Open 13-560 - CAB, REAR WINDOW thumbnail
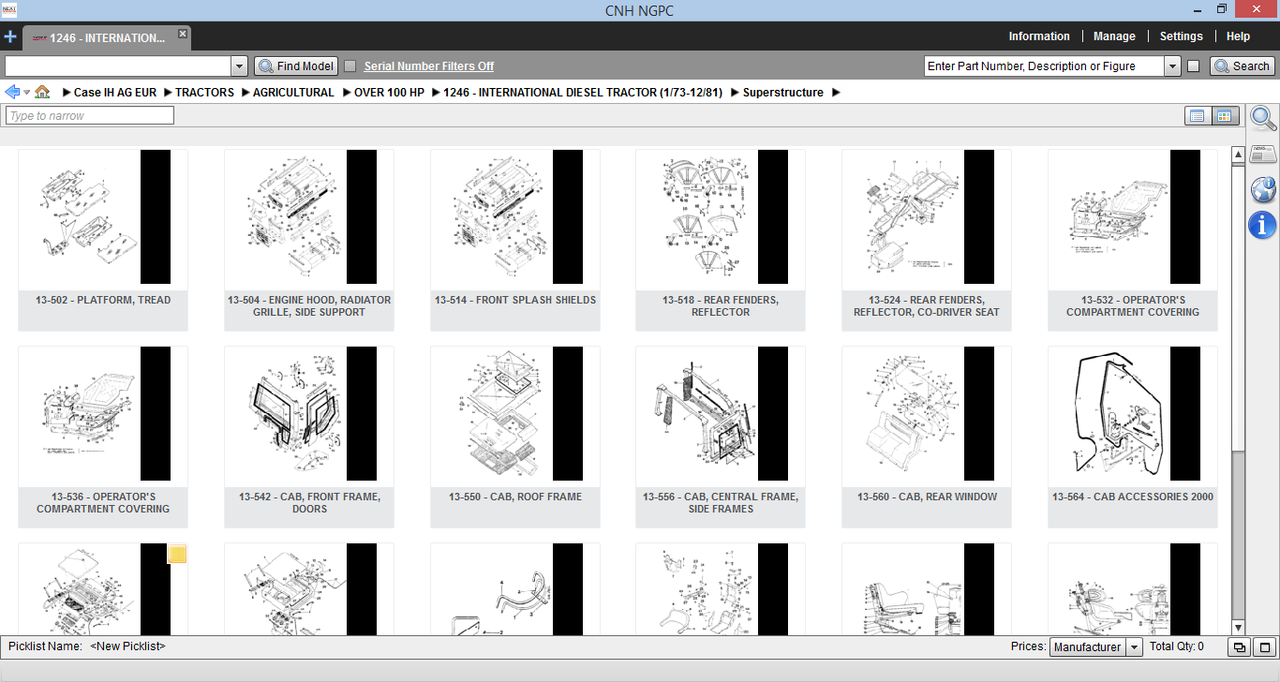The height and width of the screenshot is (682, 1280). pos(927,436)
